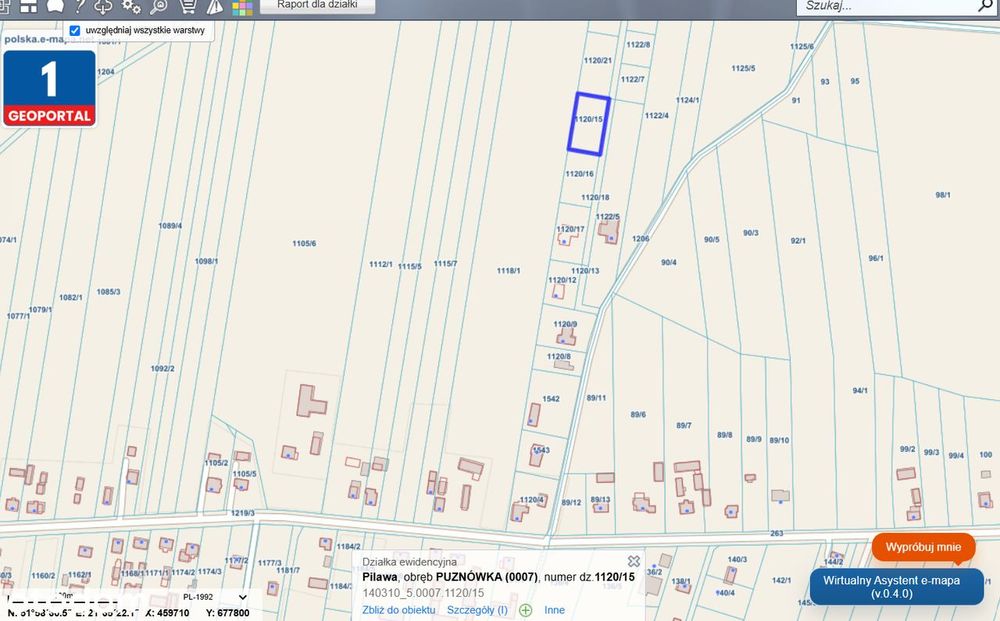
Task: Click the cloud download icon
Action: tap(103, 6)
